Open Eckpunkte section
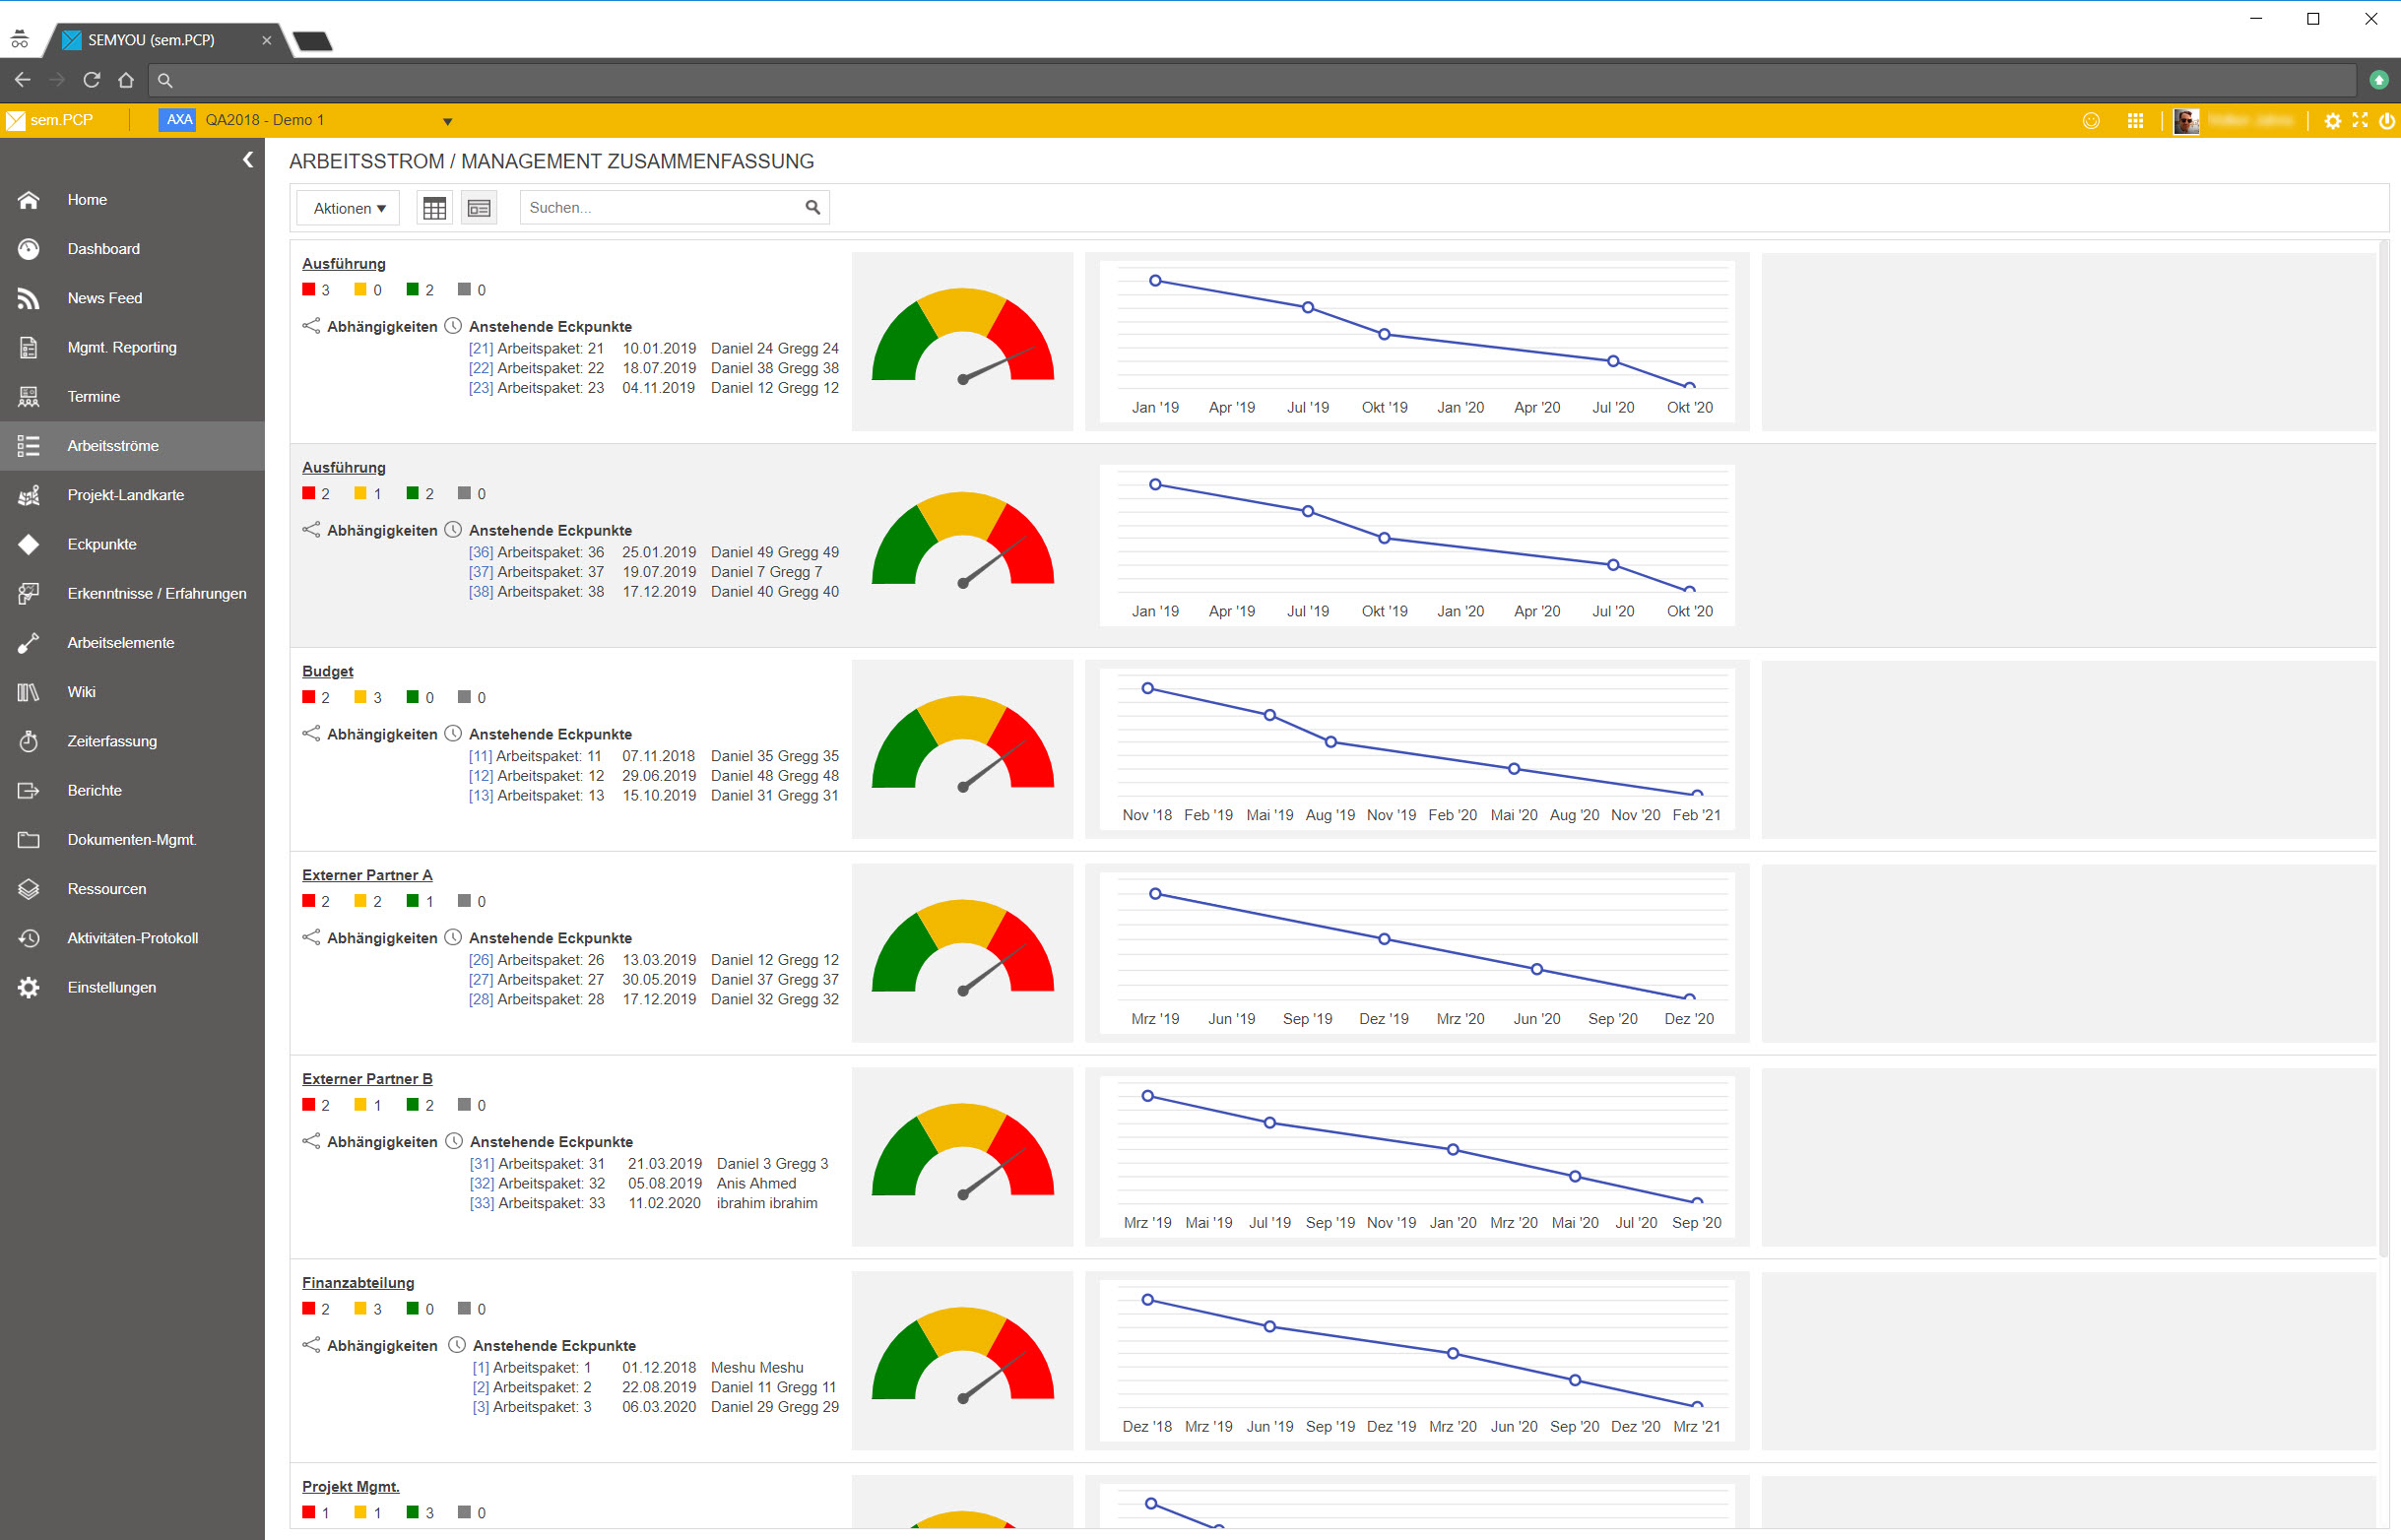2401x1540 pixels. coord(132,544)
